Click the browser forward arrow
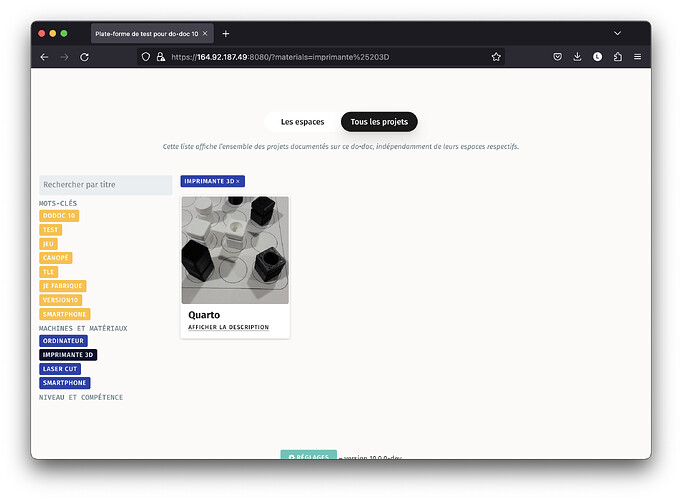The image size is (682, 500). 64,57
